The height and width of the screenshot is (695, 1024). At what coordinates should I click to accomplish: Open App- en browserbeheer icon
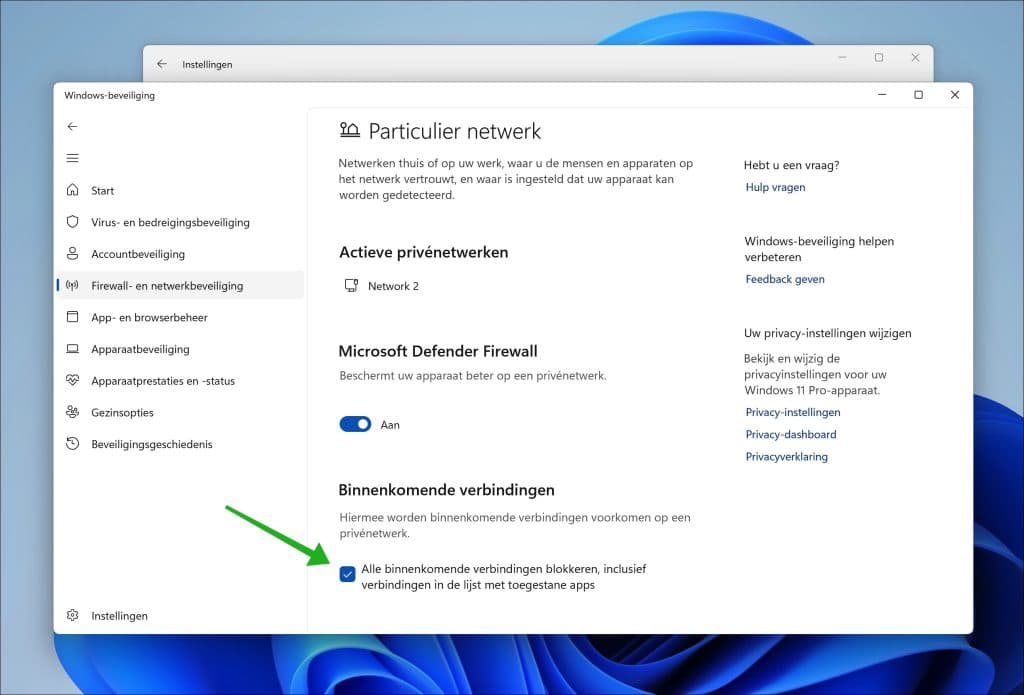(72, 317)
